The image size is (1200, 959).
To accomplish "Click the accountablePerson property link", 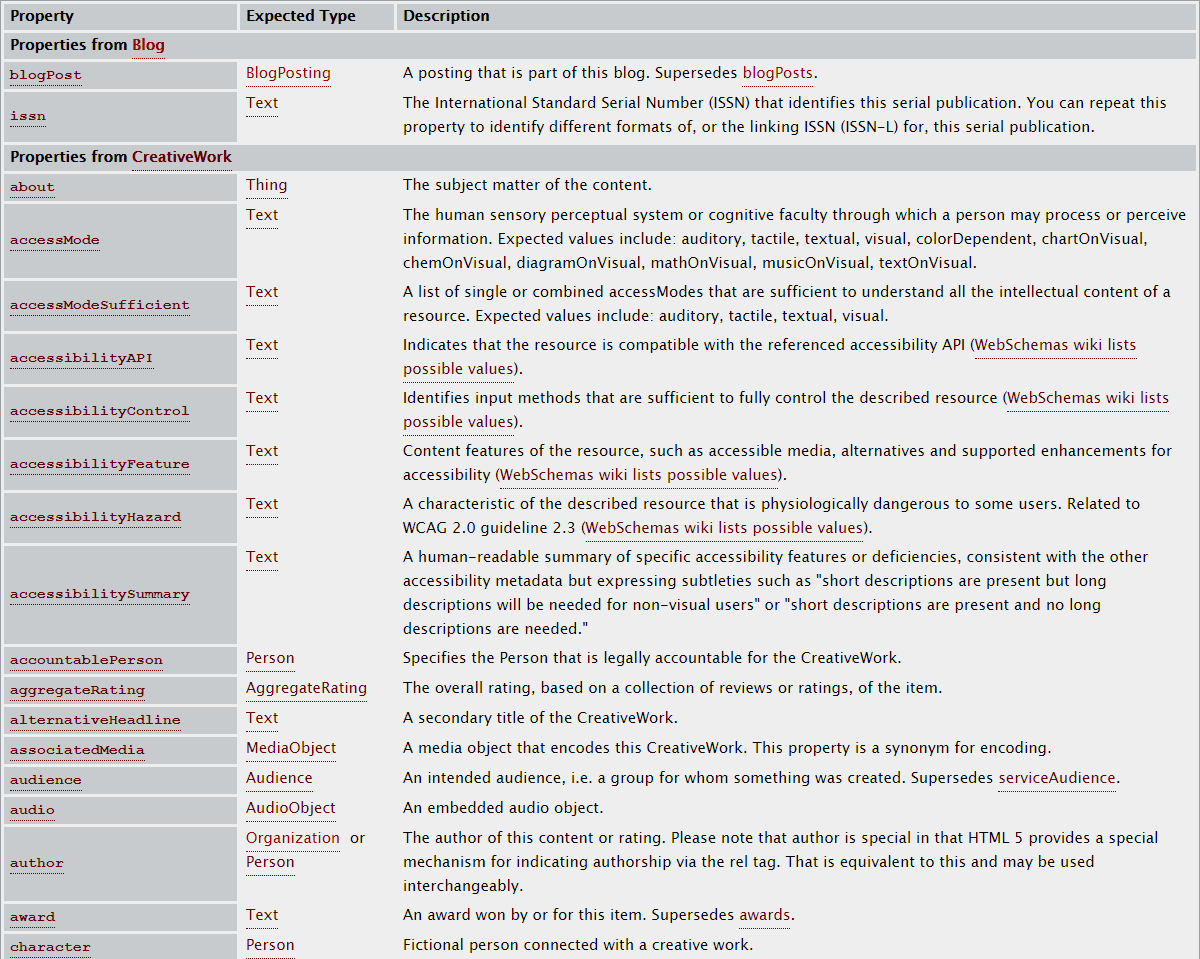I will [x=86, y=660].
